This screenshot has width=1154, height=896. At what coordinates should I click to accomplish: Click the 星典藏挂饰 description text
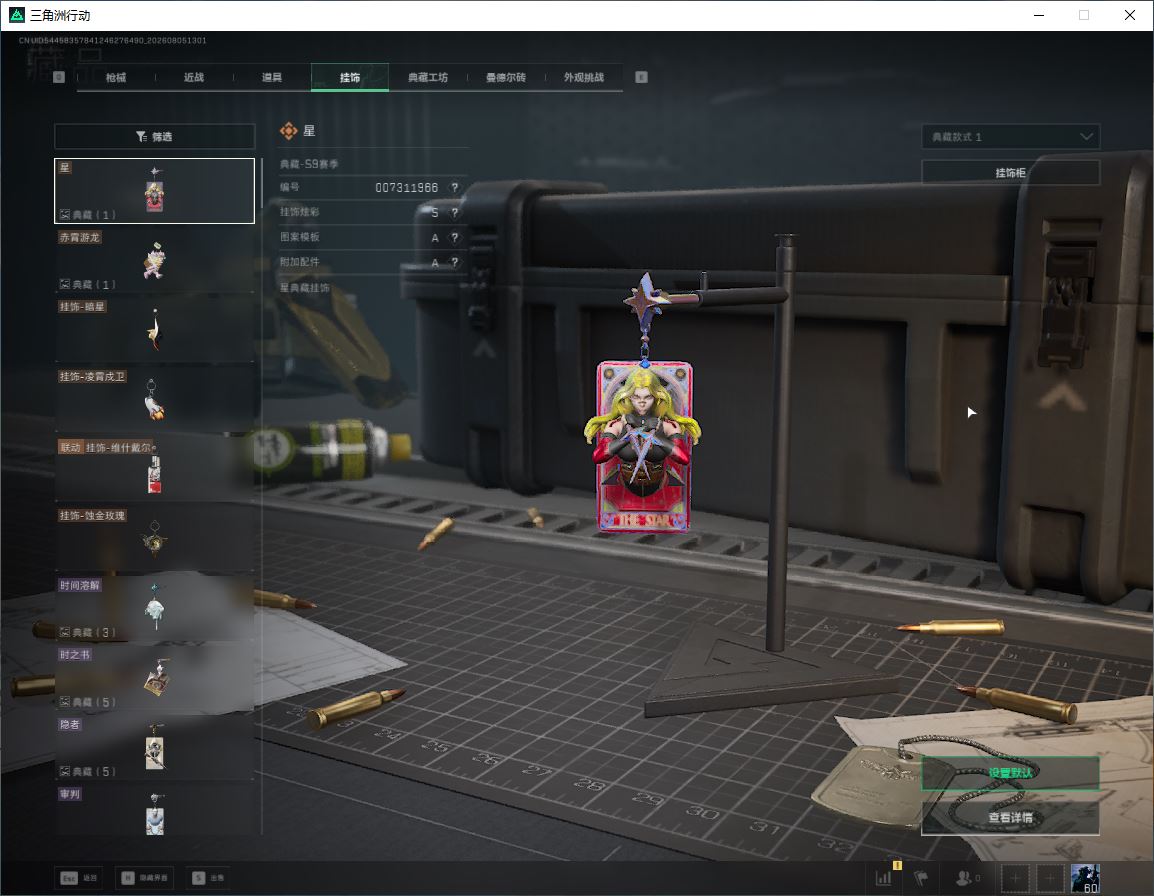pyautogui.click(x=304, y=288)
